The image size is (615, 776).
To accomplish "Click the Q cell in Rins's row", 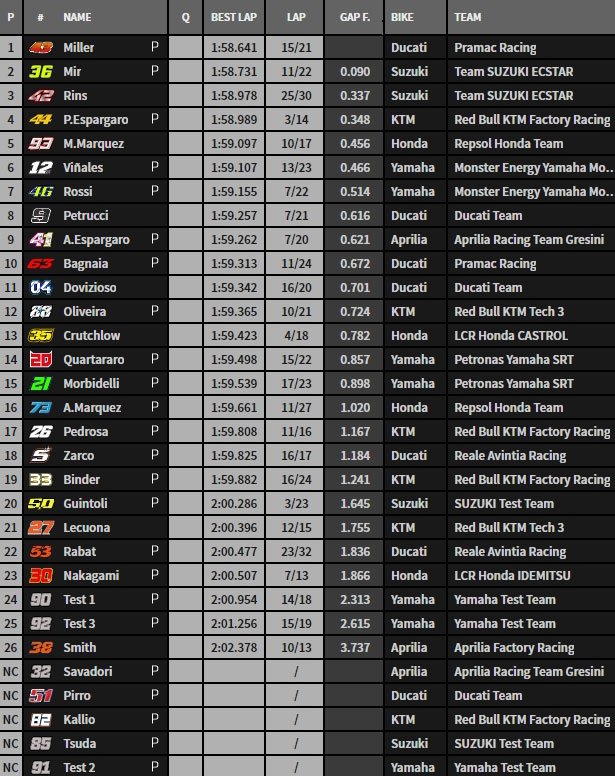I will point(185,96).
